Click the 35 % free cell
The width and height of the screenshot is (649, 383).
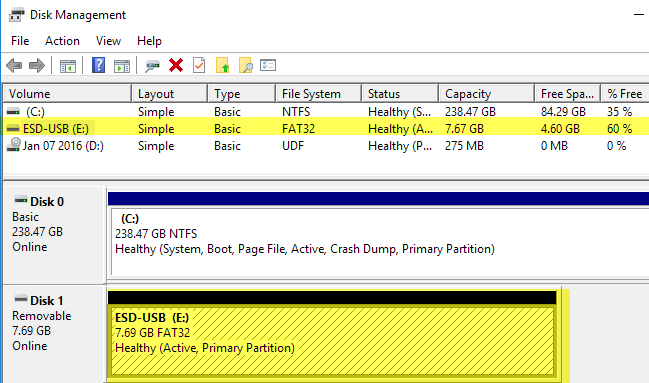pyautogui.click(x=619, y=112)
